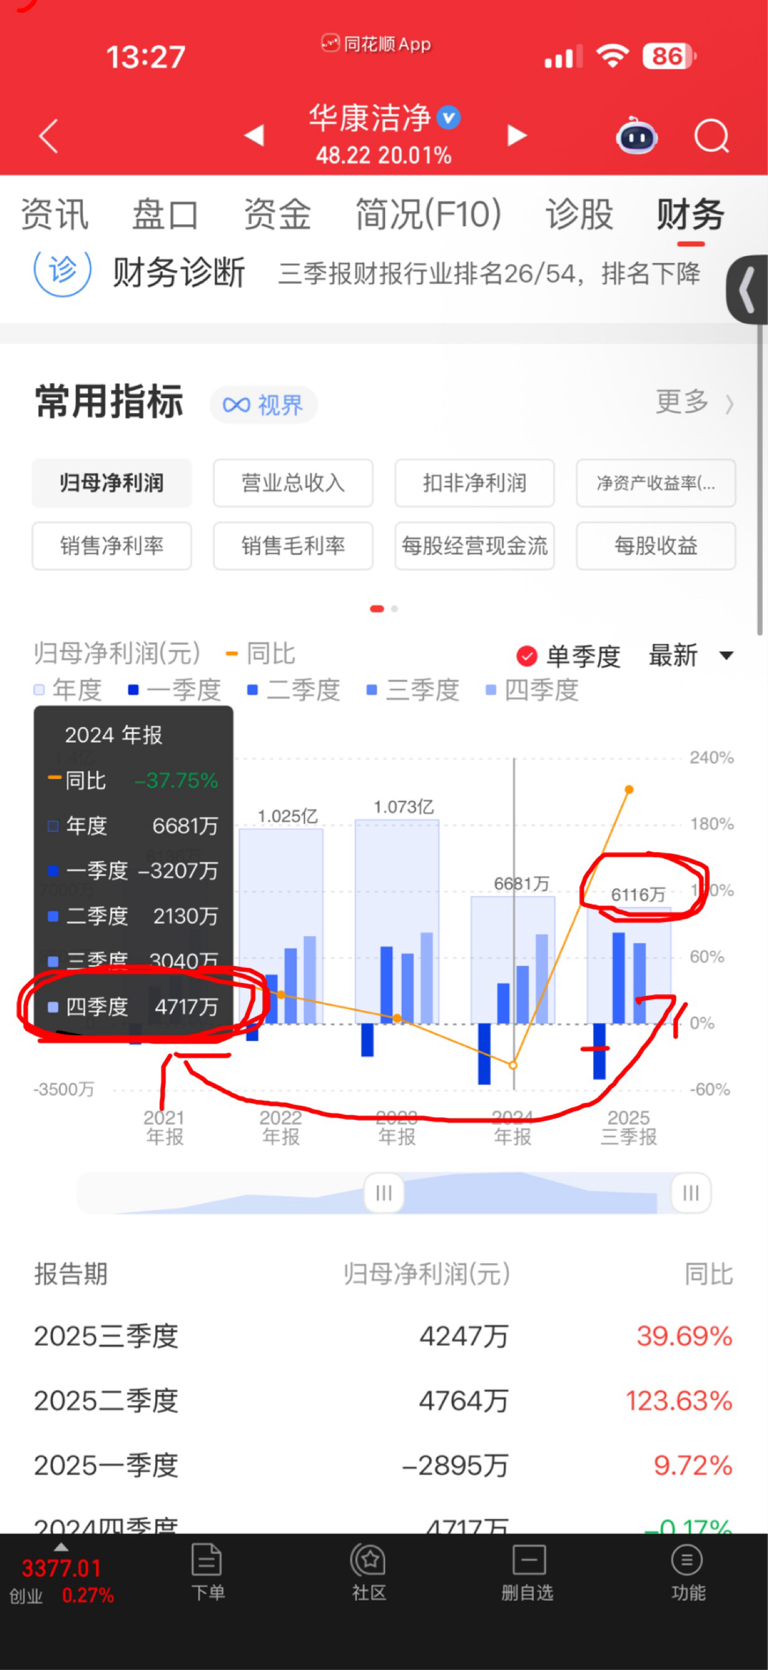Screen dimensions: 768x1670
Task: Select the 净资产收益率 indicator
Action: 656,483
